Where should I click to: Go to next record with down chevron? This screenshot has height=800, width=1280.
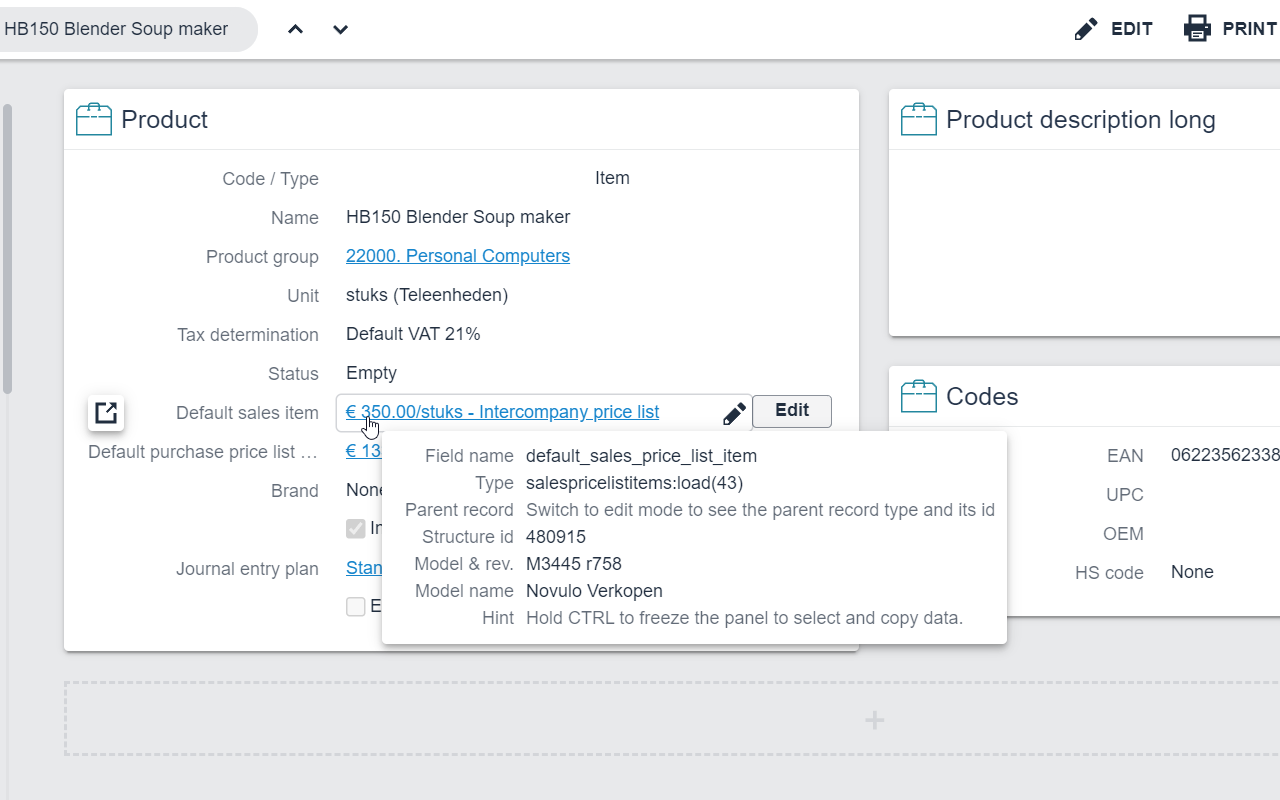pyautogui.click(x=340, y=29)
